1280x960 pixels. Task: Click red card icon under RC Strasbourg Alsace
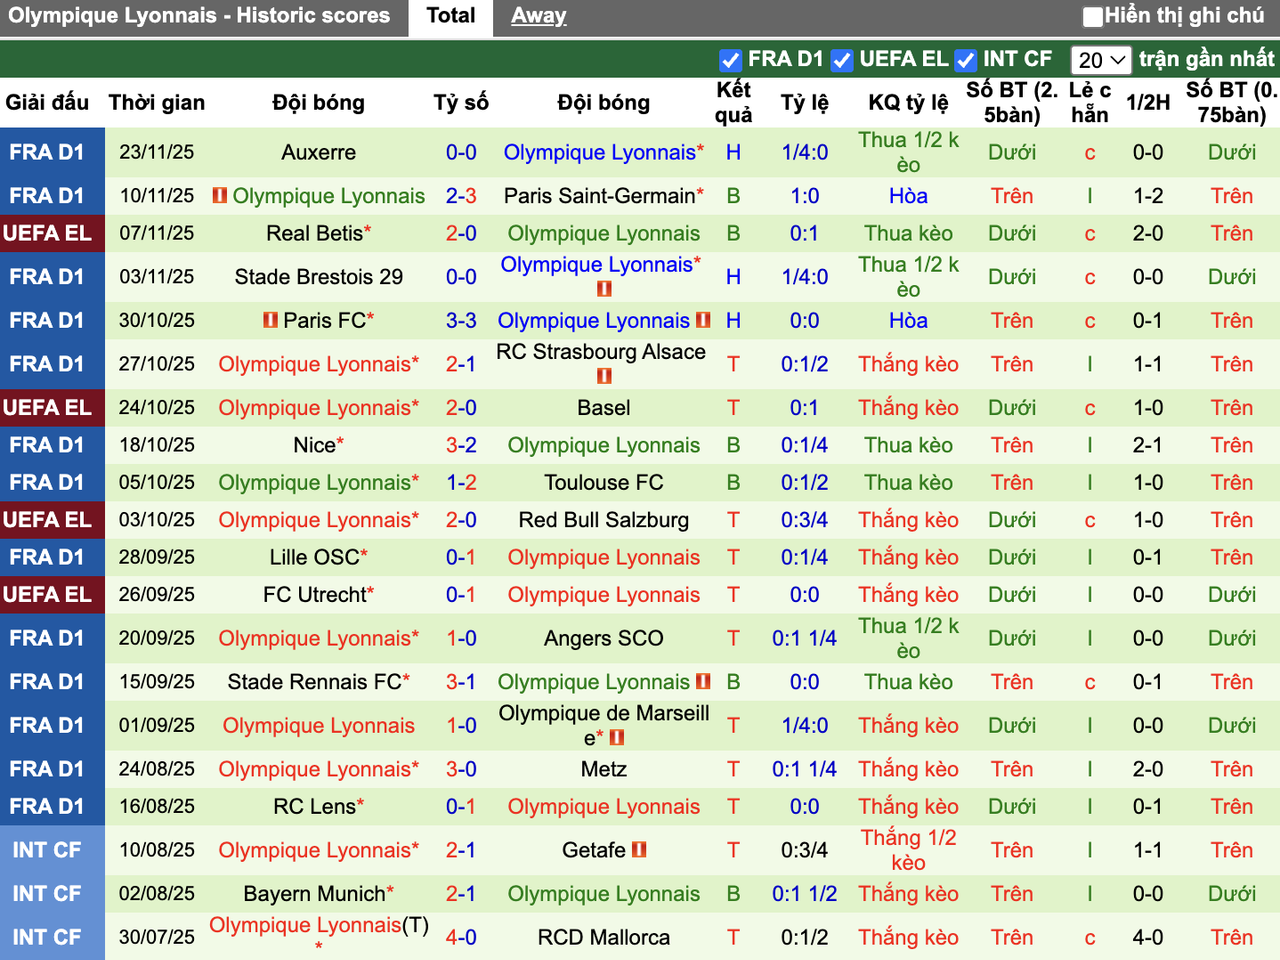tap(604, 376)
